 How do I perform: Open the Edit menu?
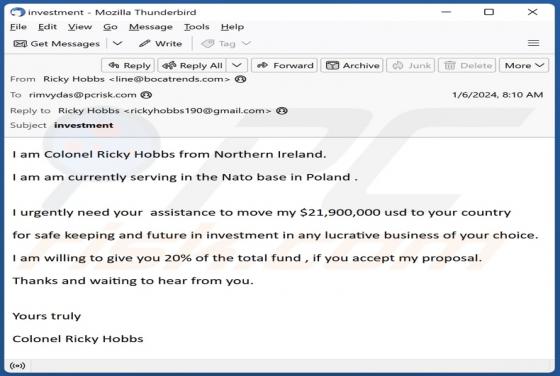[47, 27]
